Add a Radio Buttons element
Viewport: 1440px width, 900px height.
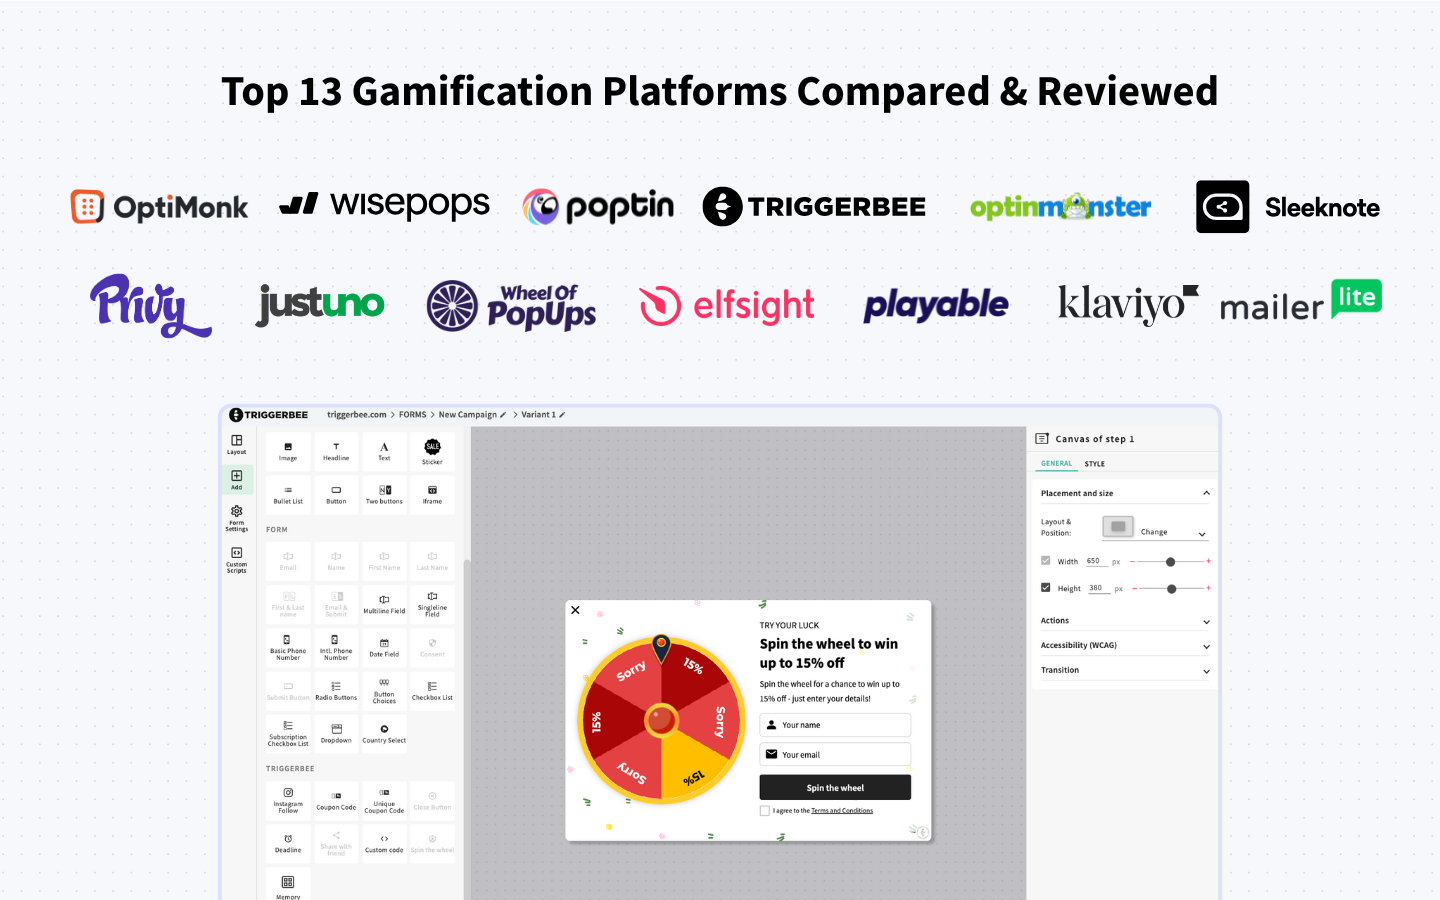pyautogui.click(x=336, y=691)
